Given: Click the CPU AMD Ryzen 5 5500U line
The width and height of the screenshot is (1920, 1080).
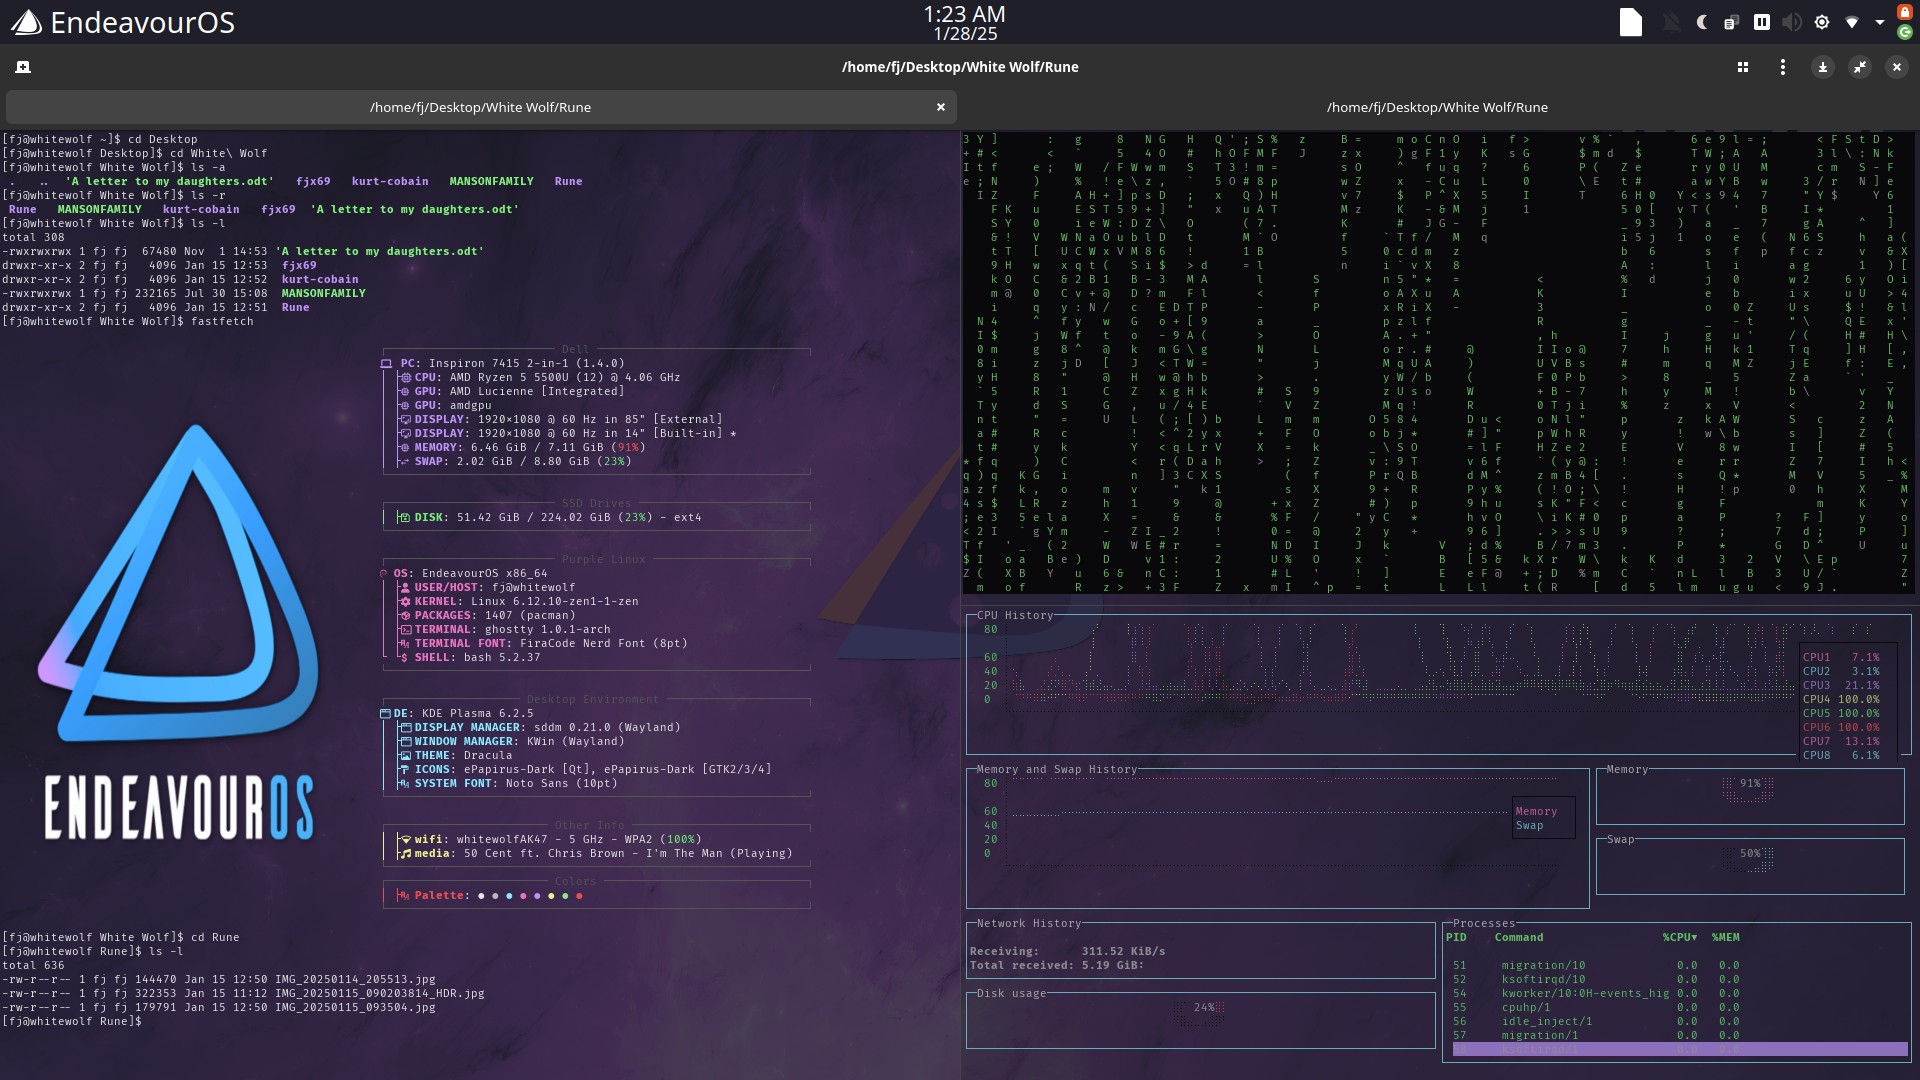Looking at the screenshot, I should (x=540, y=377).
